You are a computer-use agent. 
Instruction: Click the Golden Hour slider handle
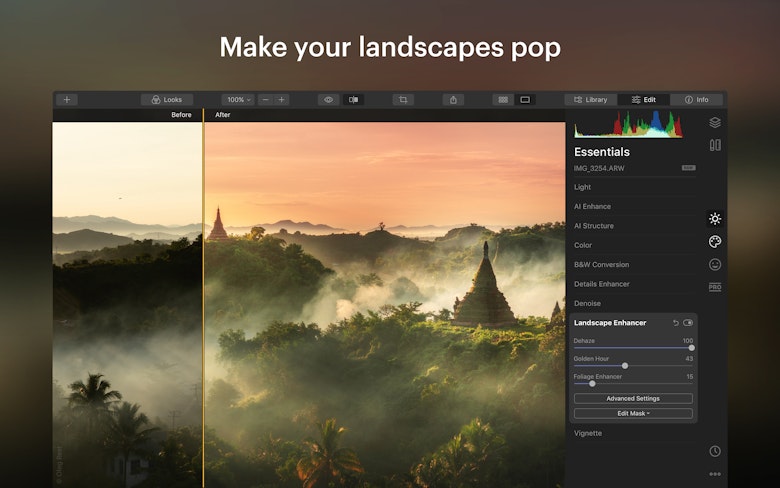point(625,366)
